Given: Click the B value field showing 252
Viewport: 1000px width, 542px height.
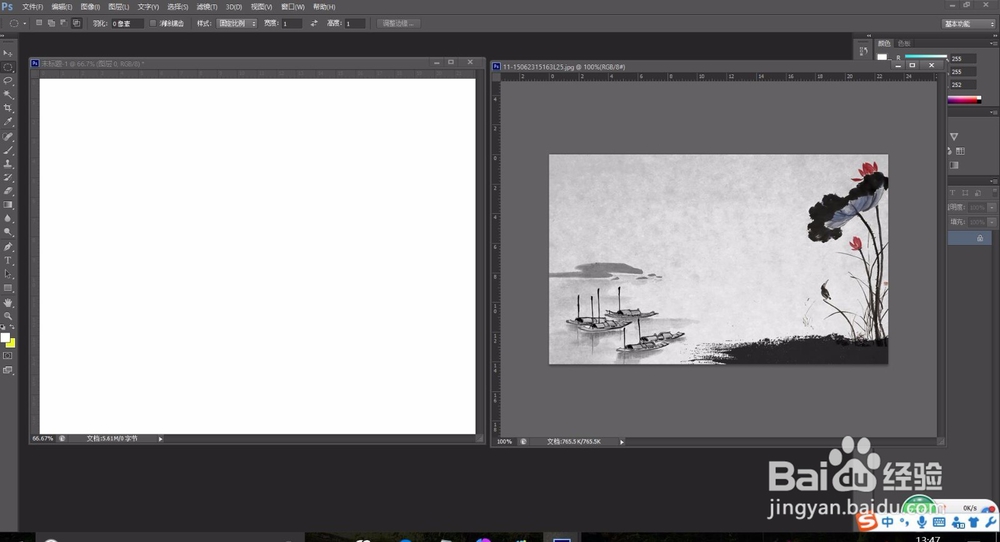Looking at the screenshot, I should click(963, 85).
